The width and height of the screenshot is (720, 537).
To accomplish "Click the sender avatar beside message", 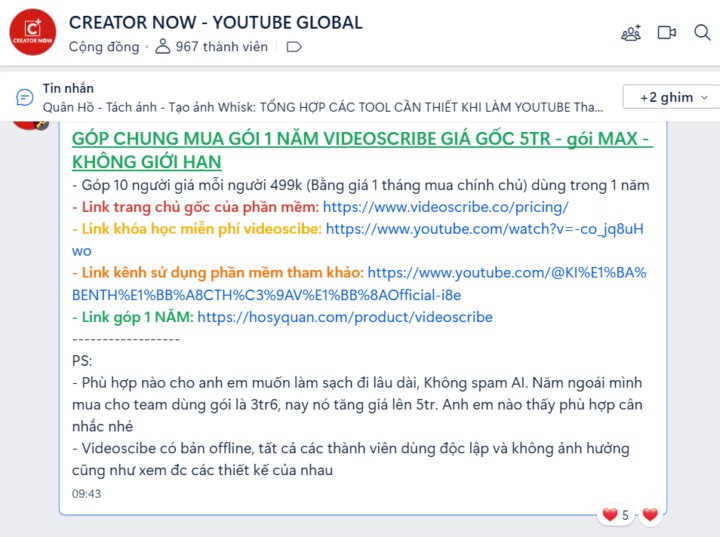I will click(x=30, y=123).
